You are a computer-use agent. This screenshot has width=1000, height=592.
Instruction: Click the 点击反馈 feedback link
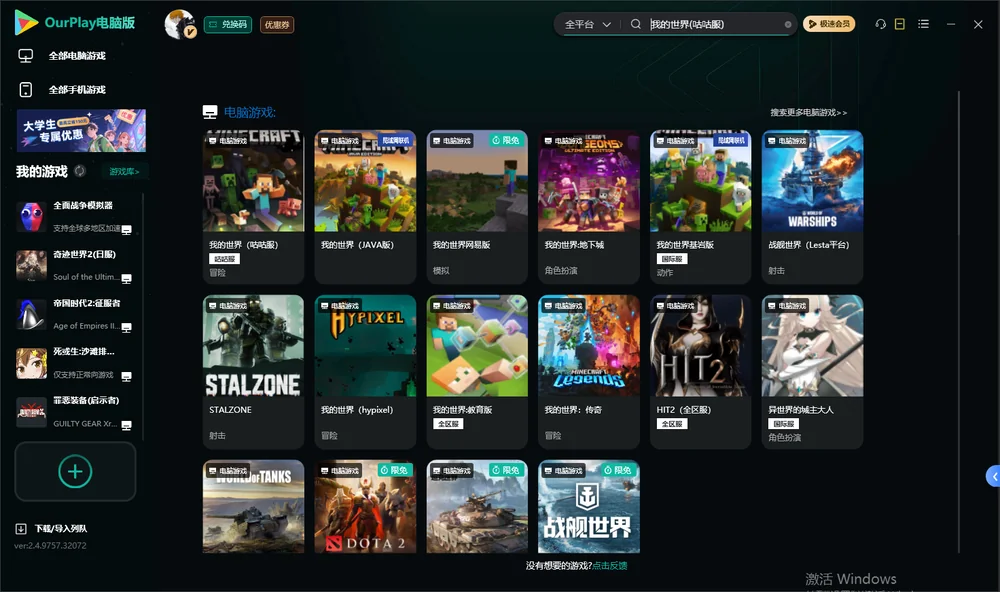pyautogui.click(x=610, y=566)
